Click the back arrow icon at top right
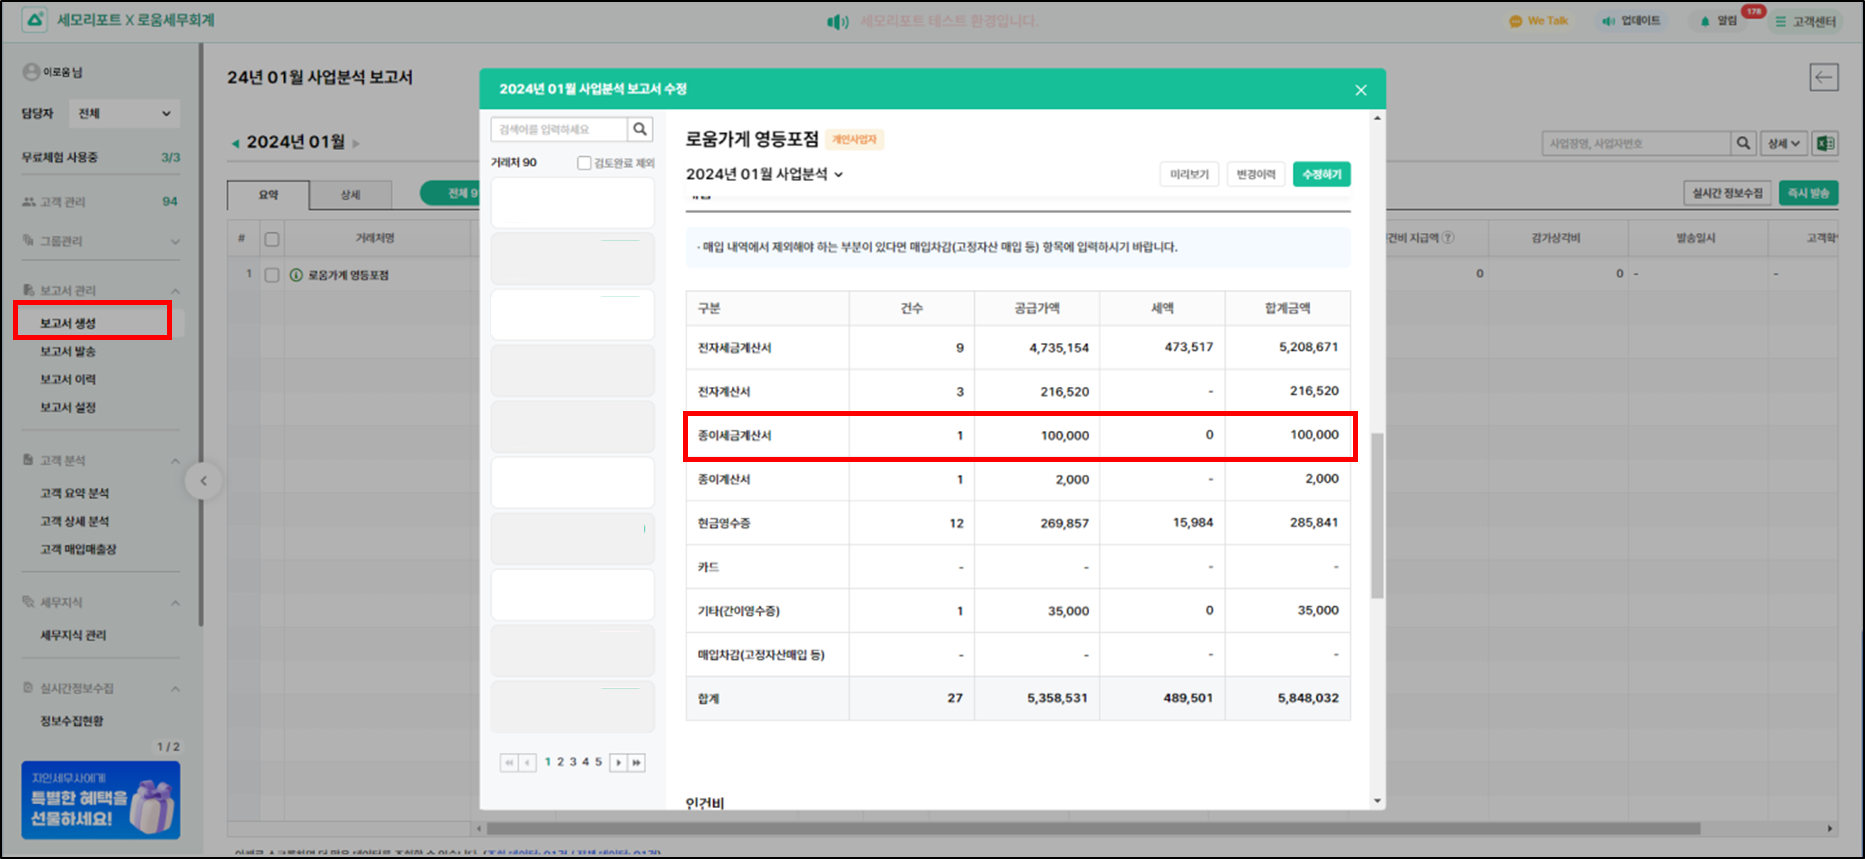Screen dimensions: 1865x859 coord(1823,77)
